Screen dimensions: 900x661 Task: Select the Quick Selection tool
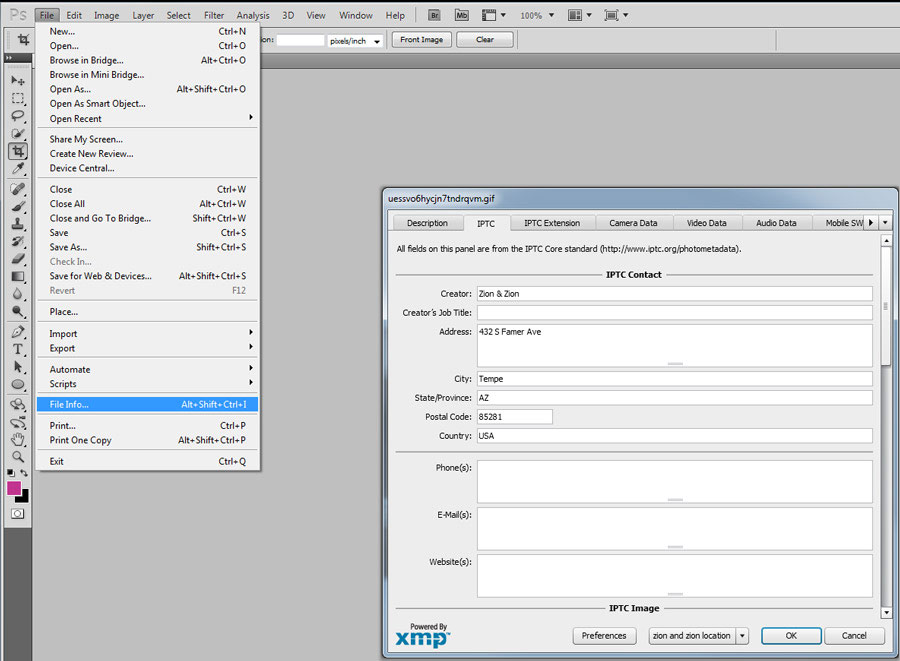click(x=18, y=134)
